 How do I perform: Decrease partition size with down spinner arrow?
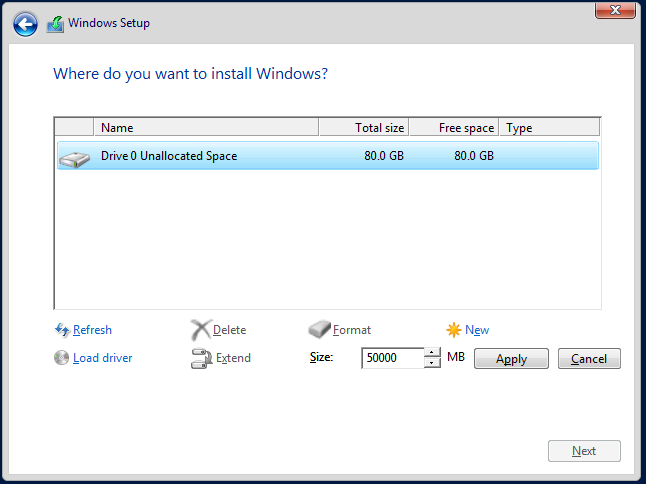click(432, 363)
